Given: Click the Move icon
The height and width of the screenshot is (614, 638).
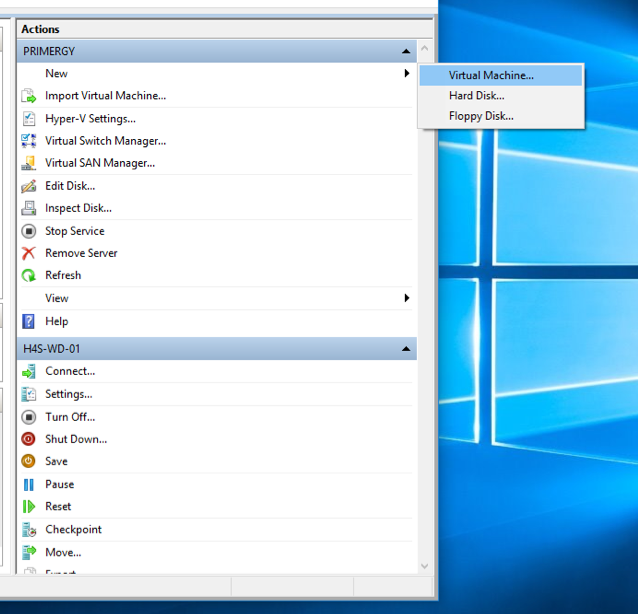Looking at the screenshot, I should (x=28, y=552).
